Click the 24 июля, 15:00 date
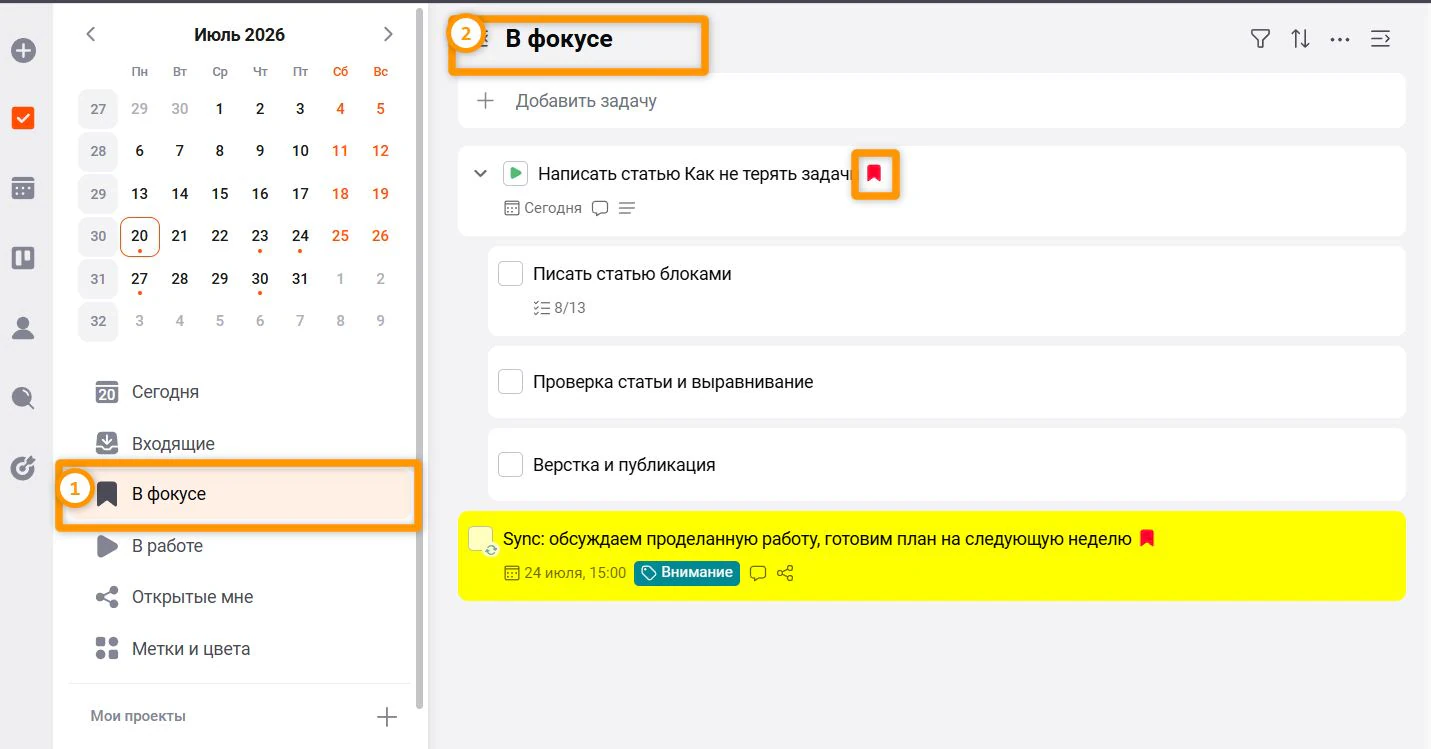1431x749 pixels. click(x=565, y=573)
